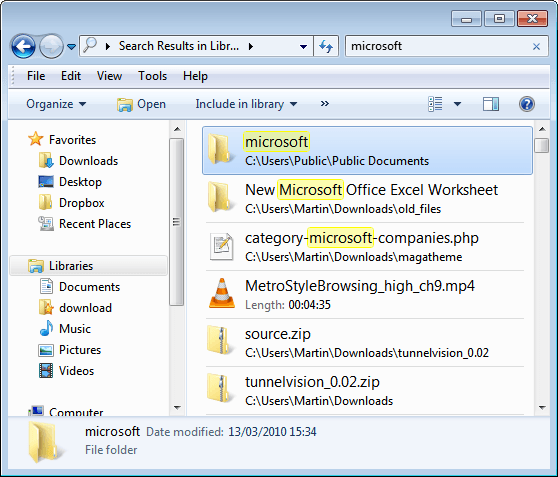This screenshot has width=558, height=477.
Task: Click the zip icon for tunnelvision_0.02.zip
Action: (221, 388)
